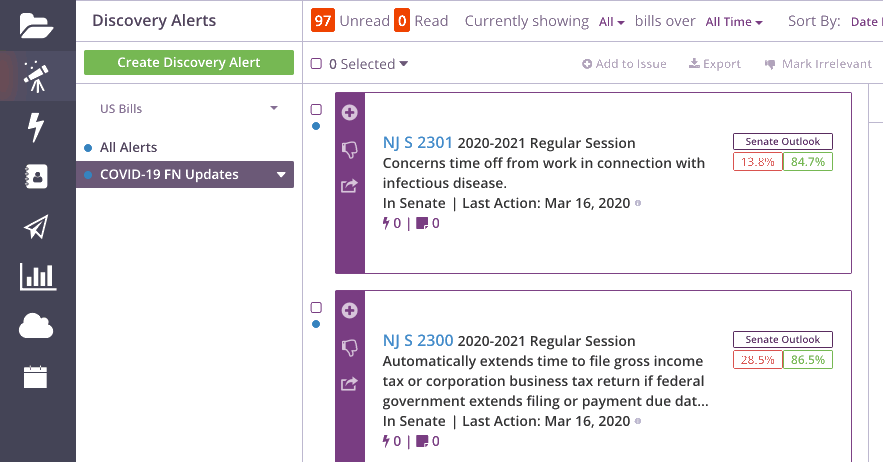Open the NJ S 2301 bill link
883x462 pixels.
coord(417,143)
